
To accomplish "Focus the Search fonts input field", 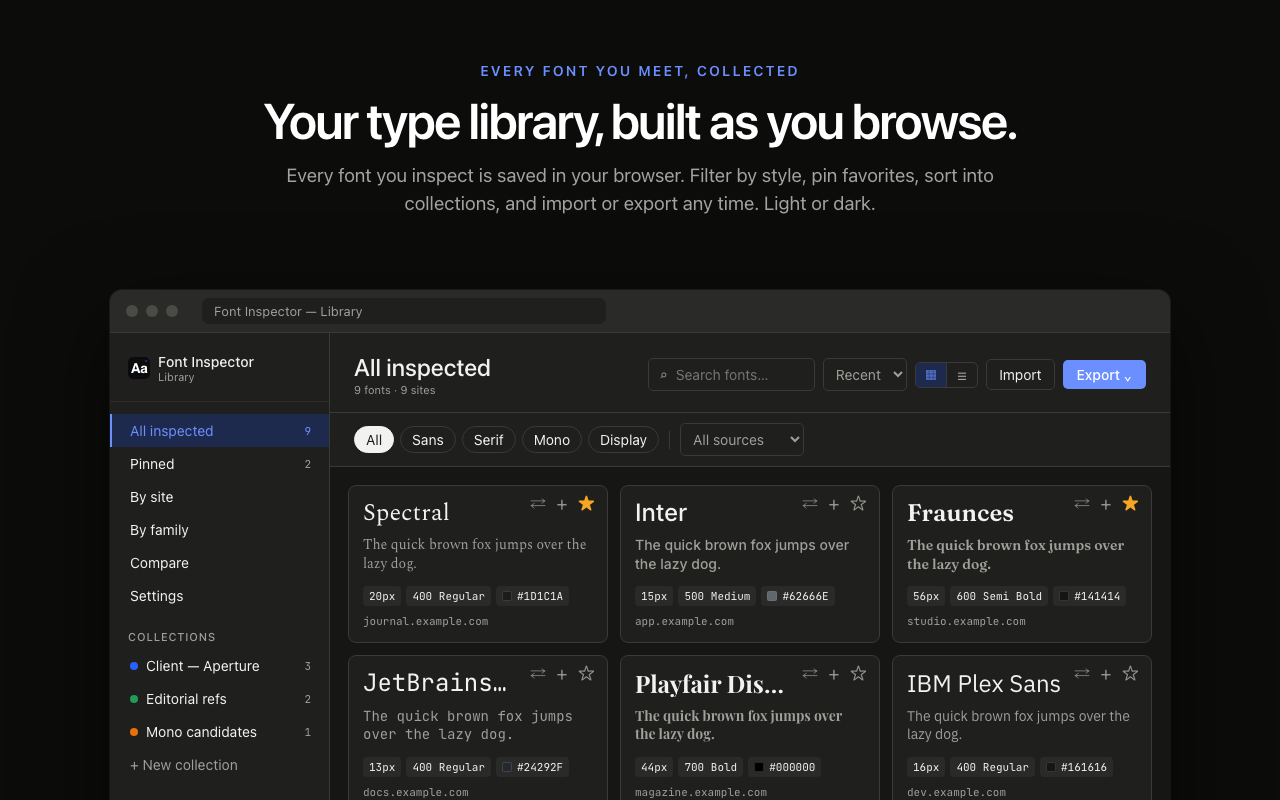I will pyautogui.click(x=732, y=375).
